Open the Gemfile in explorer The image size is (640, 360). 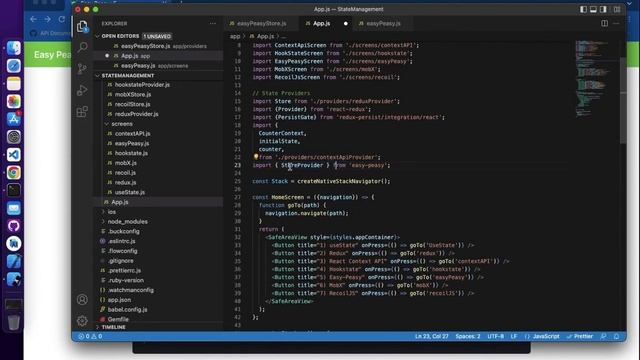click(x=118, y=319)
